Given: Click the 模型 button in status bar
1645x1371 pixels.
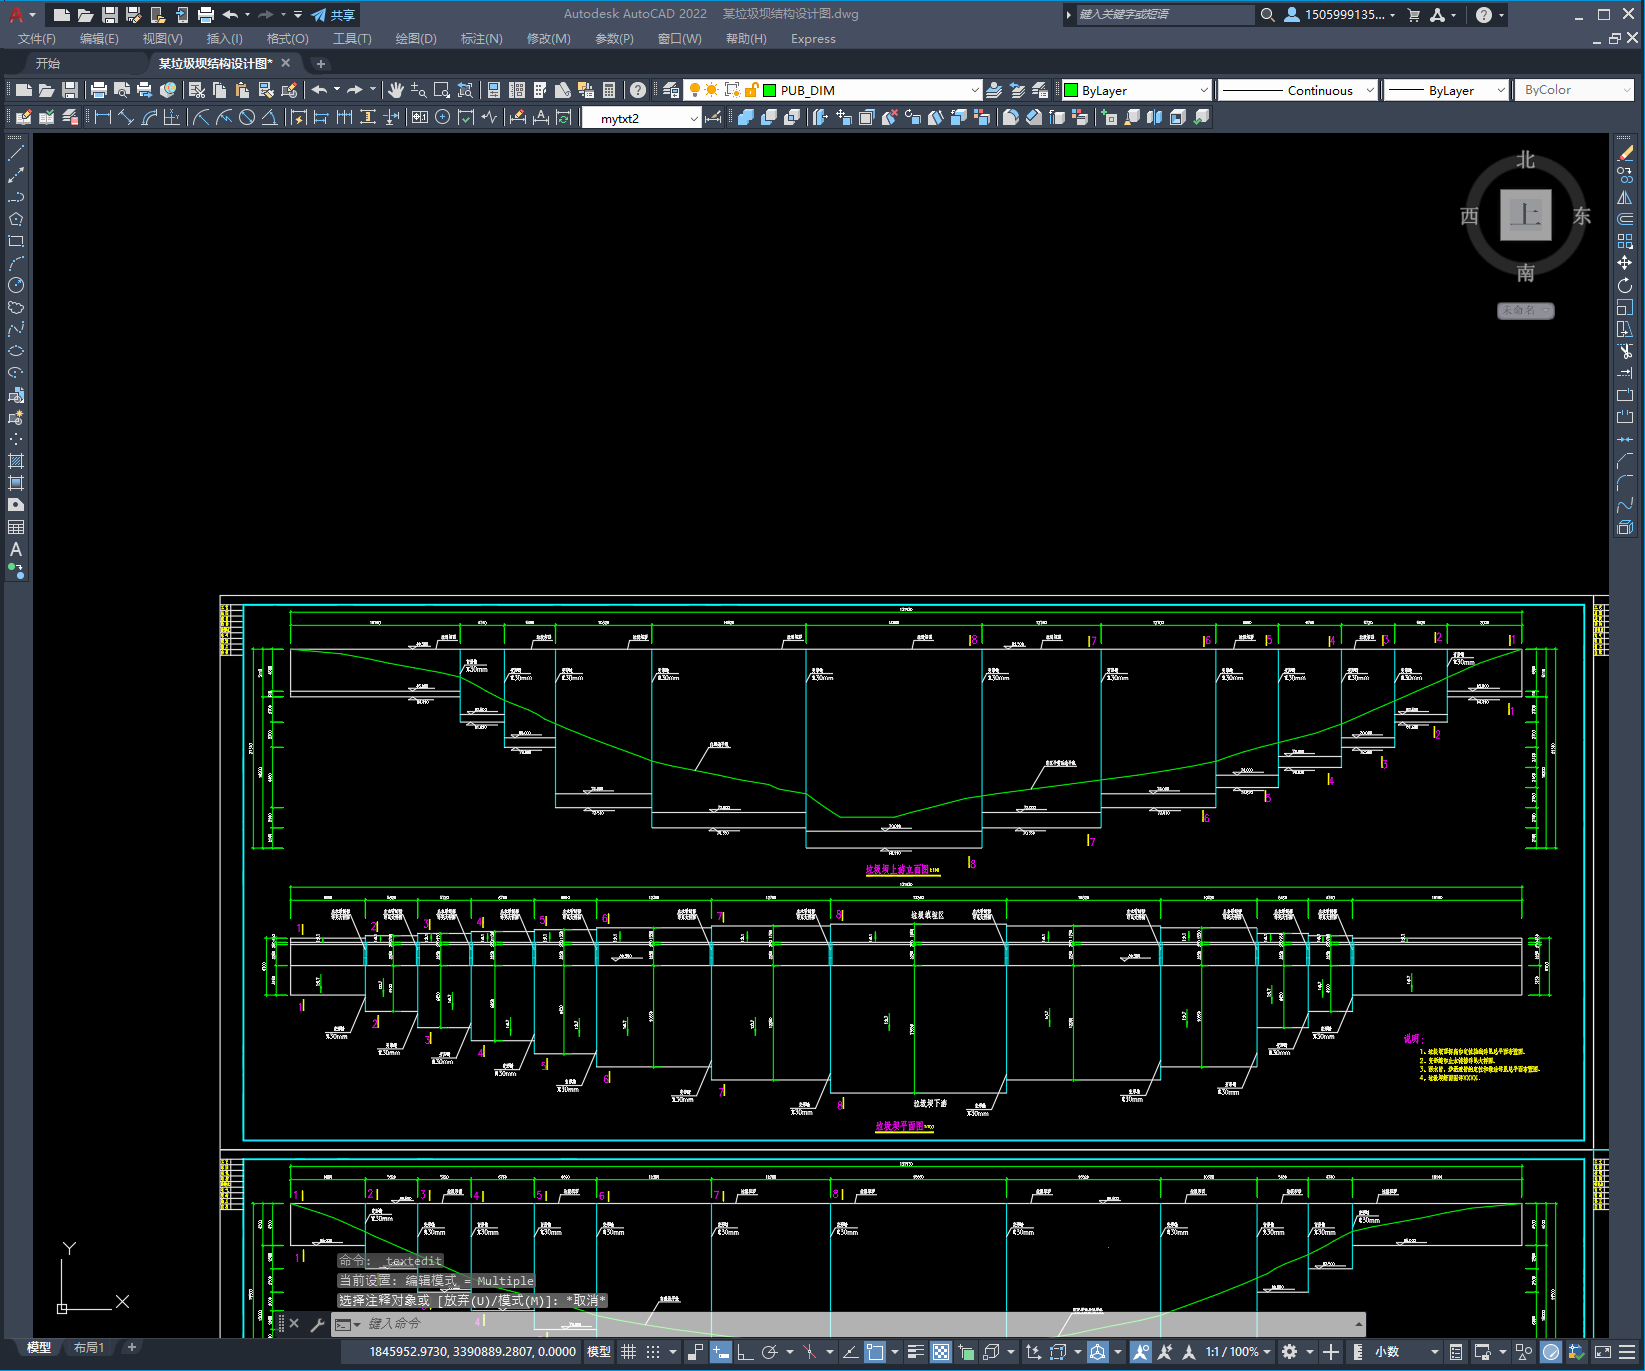Looking at the screenshot, I should (x=599, y=1352).
